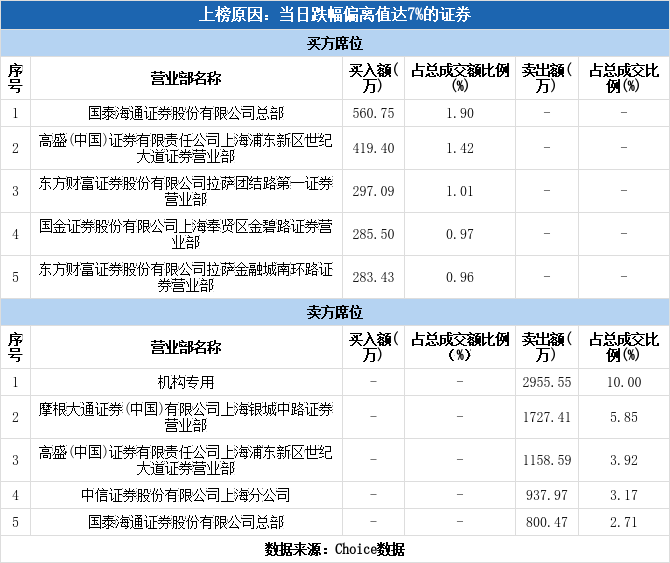Click buy amount 419.40
670x563 pixels.
click(x=373, y=148)
